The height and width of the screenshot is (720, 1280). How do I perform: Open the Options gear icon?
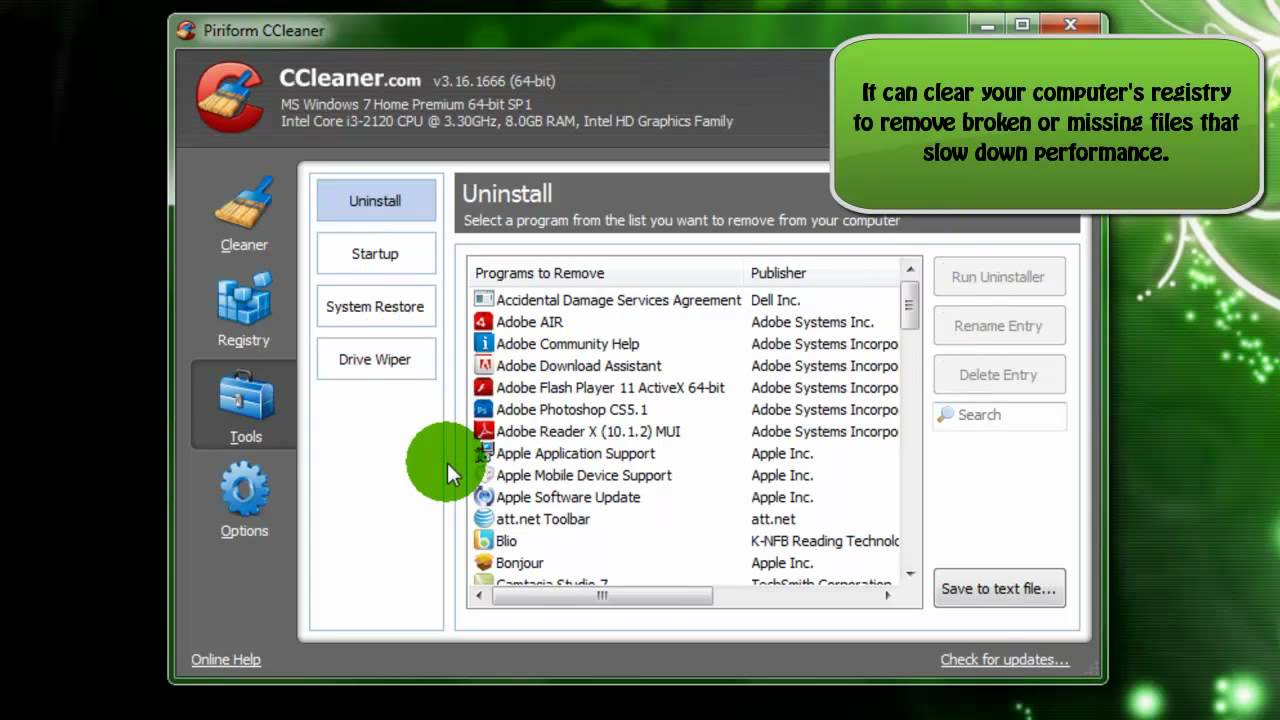click(x=245, y=489)
